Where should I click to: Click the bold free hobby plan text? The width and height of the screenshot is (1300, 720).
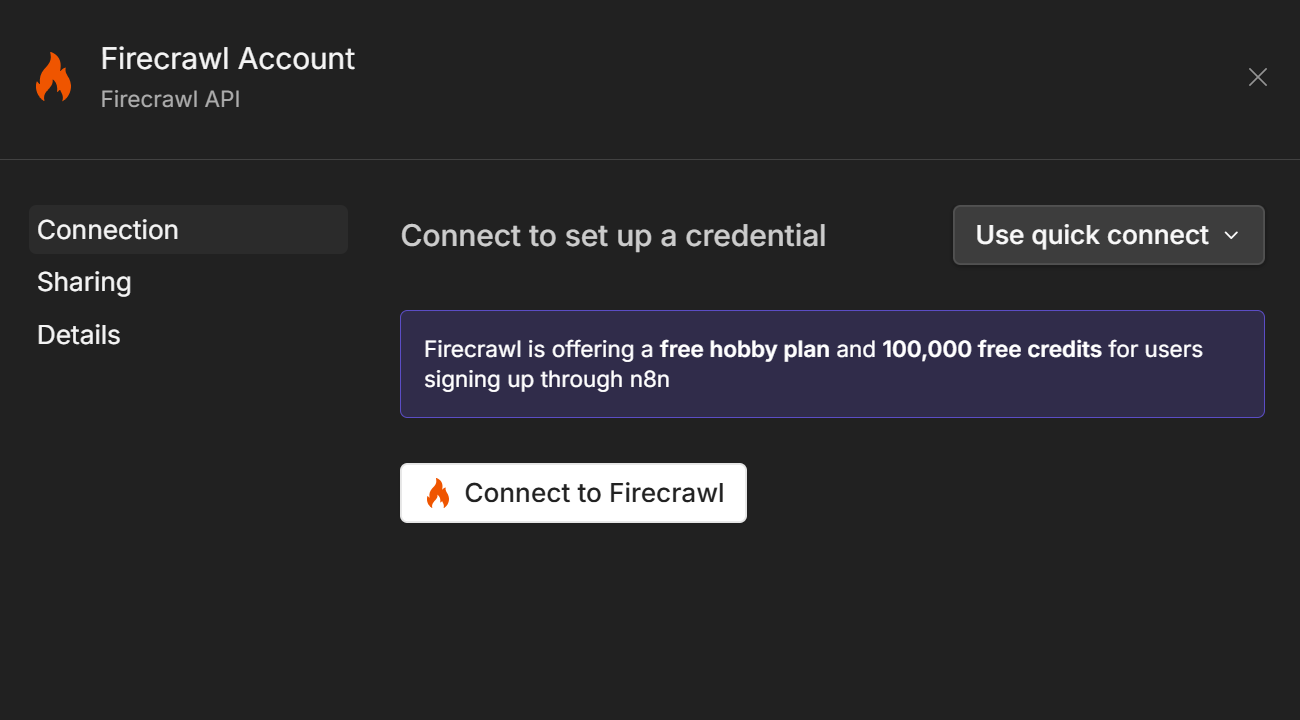tap(744, 350)
